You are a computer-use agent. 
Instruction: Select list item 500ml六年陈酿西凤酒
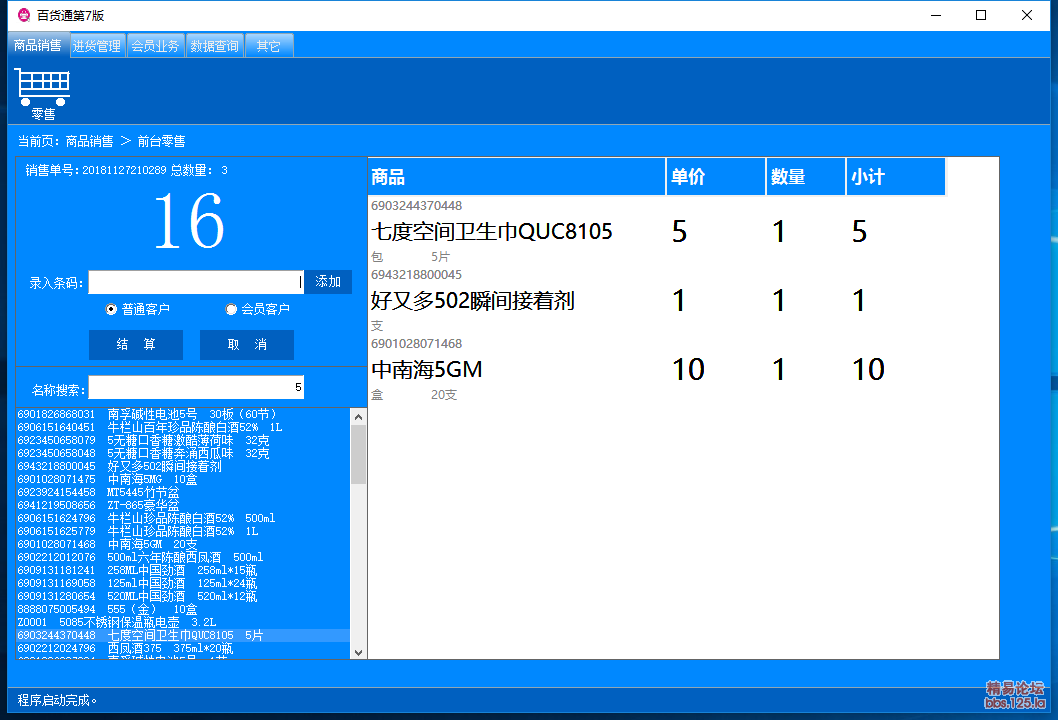pos(182,557)
